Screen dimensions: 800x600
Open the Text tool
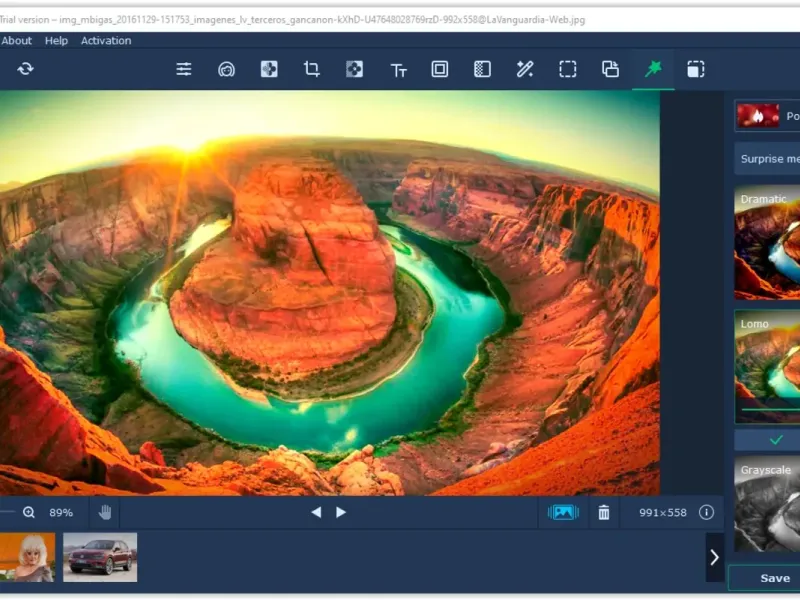click(x=398, y=69)
